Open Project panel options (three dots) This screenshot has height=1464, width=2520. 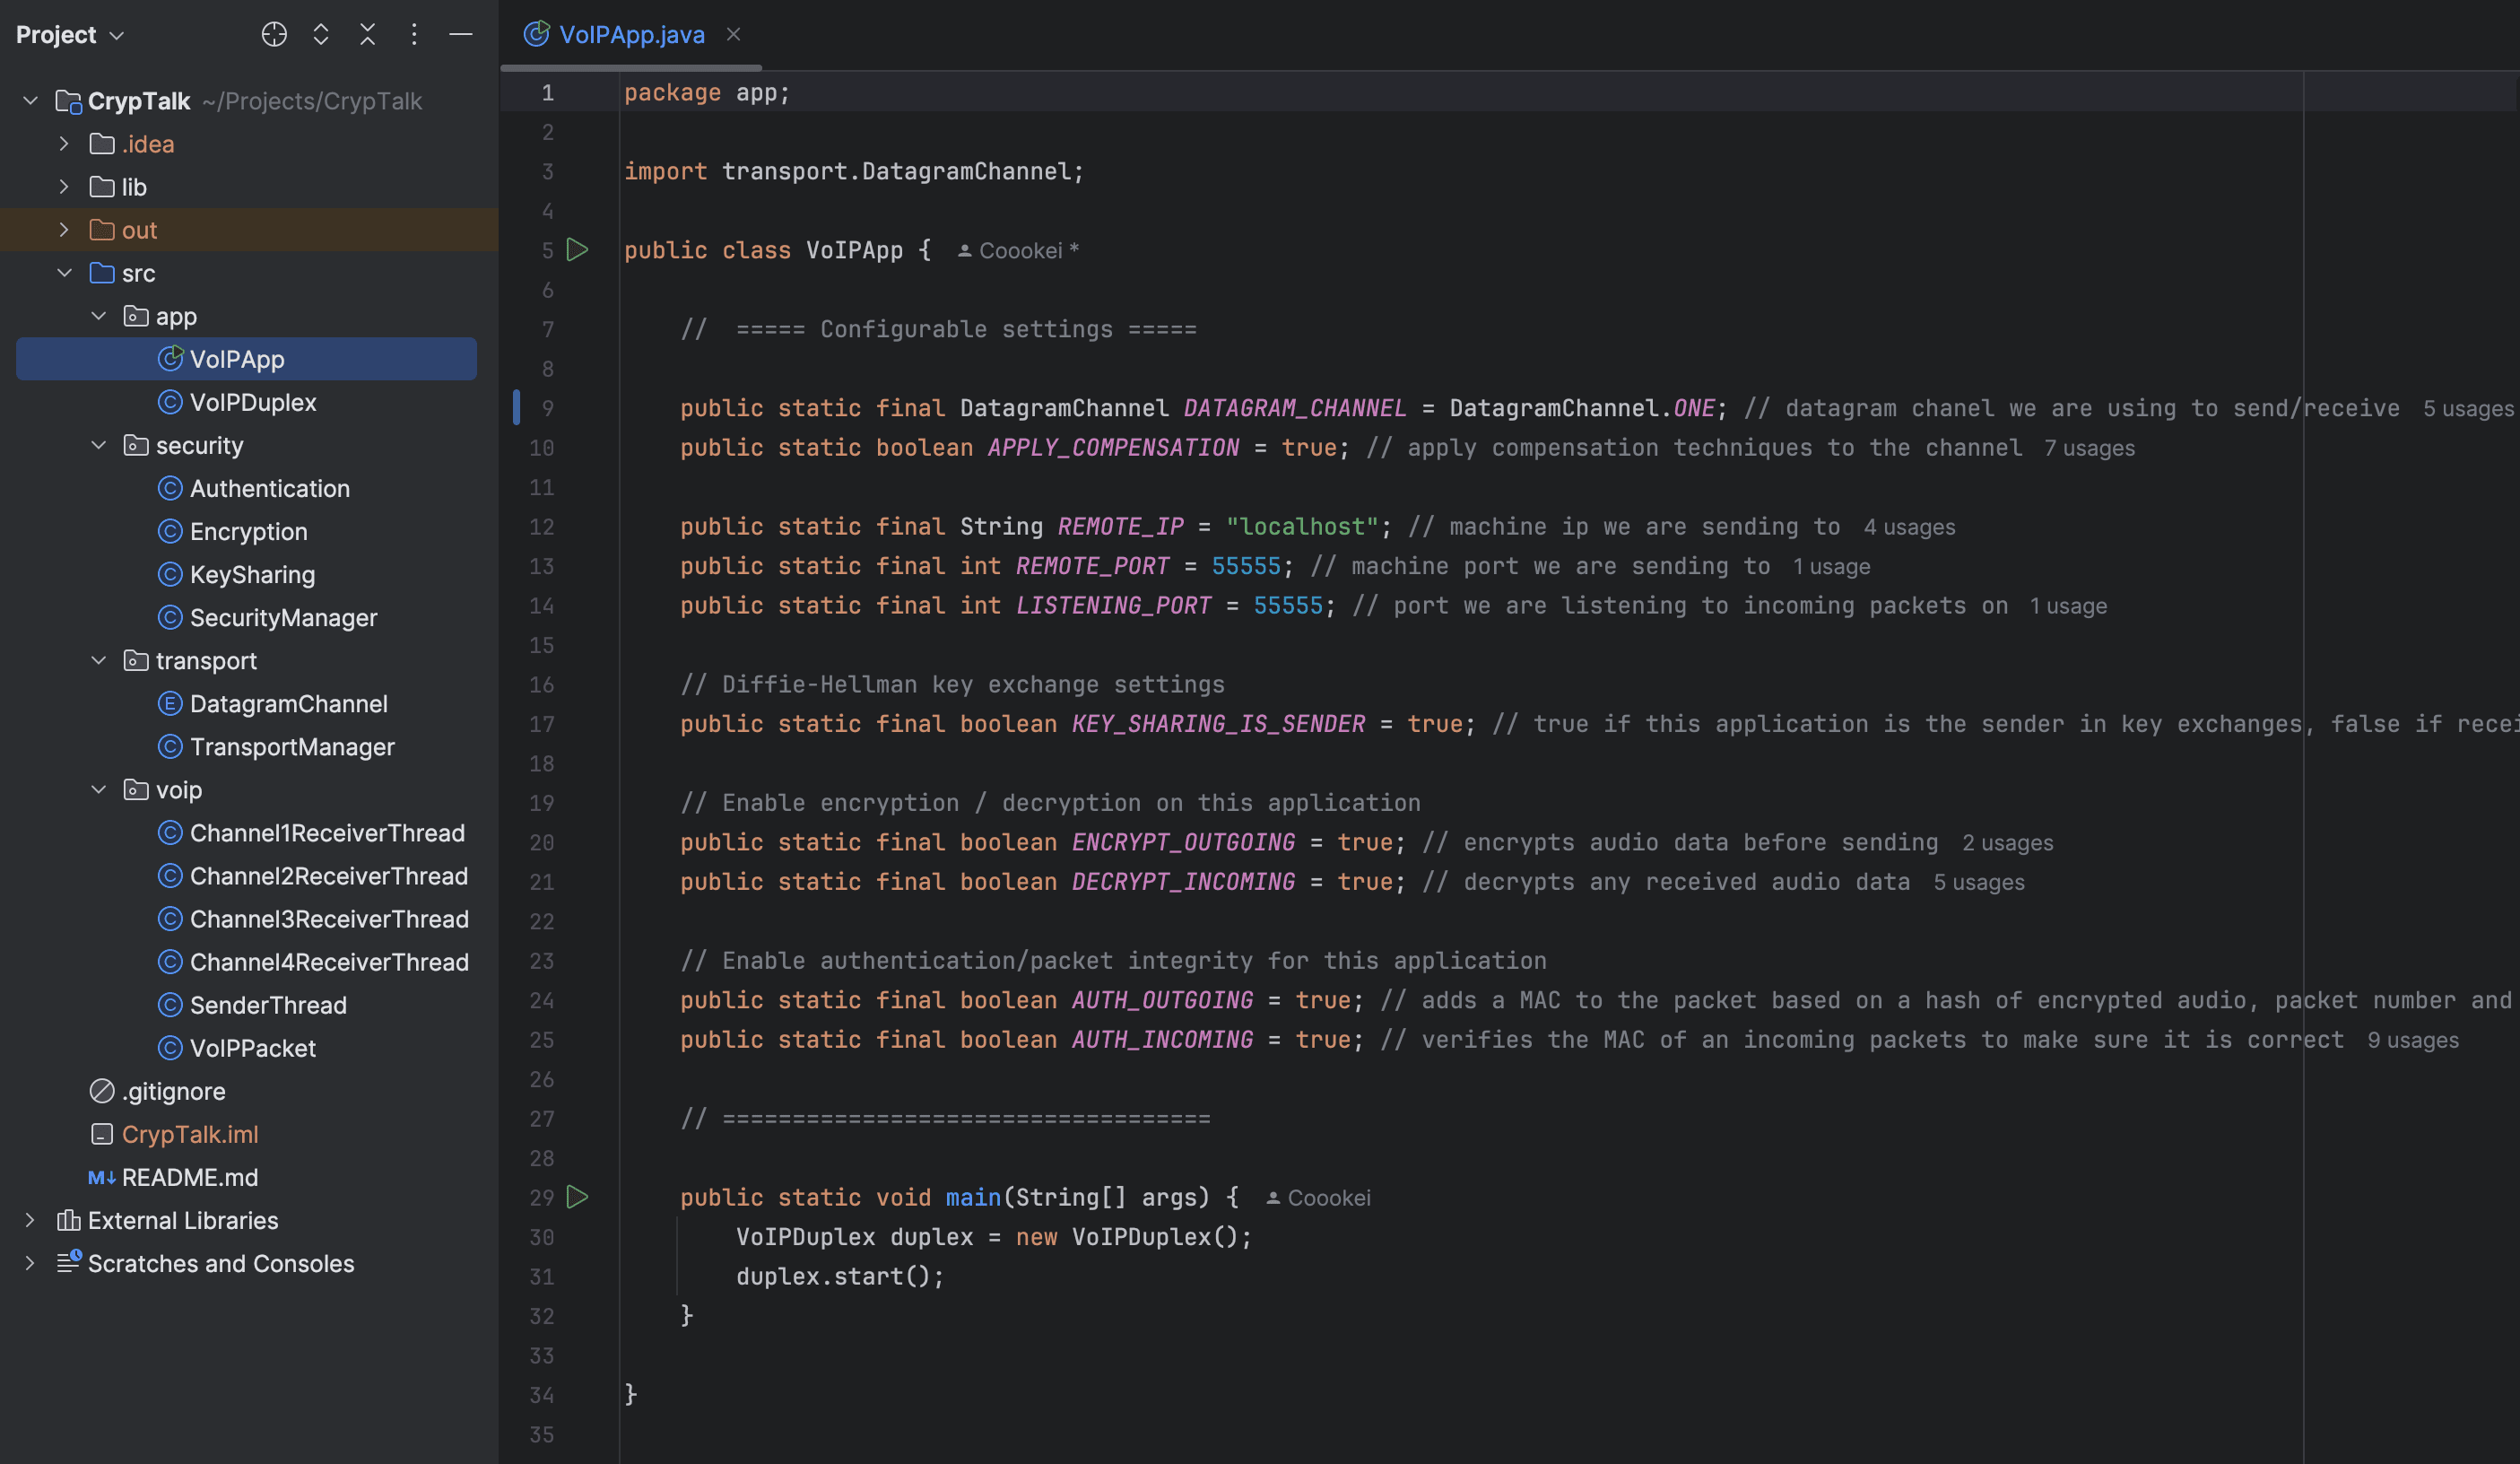(414, 35)
